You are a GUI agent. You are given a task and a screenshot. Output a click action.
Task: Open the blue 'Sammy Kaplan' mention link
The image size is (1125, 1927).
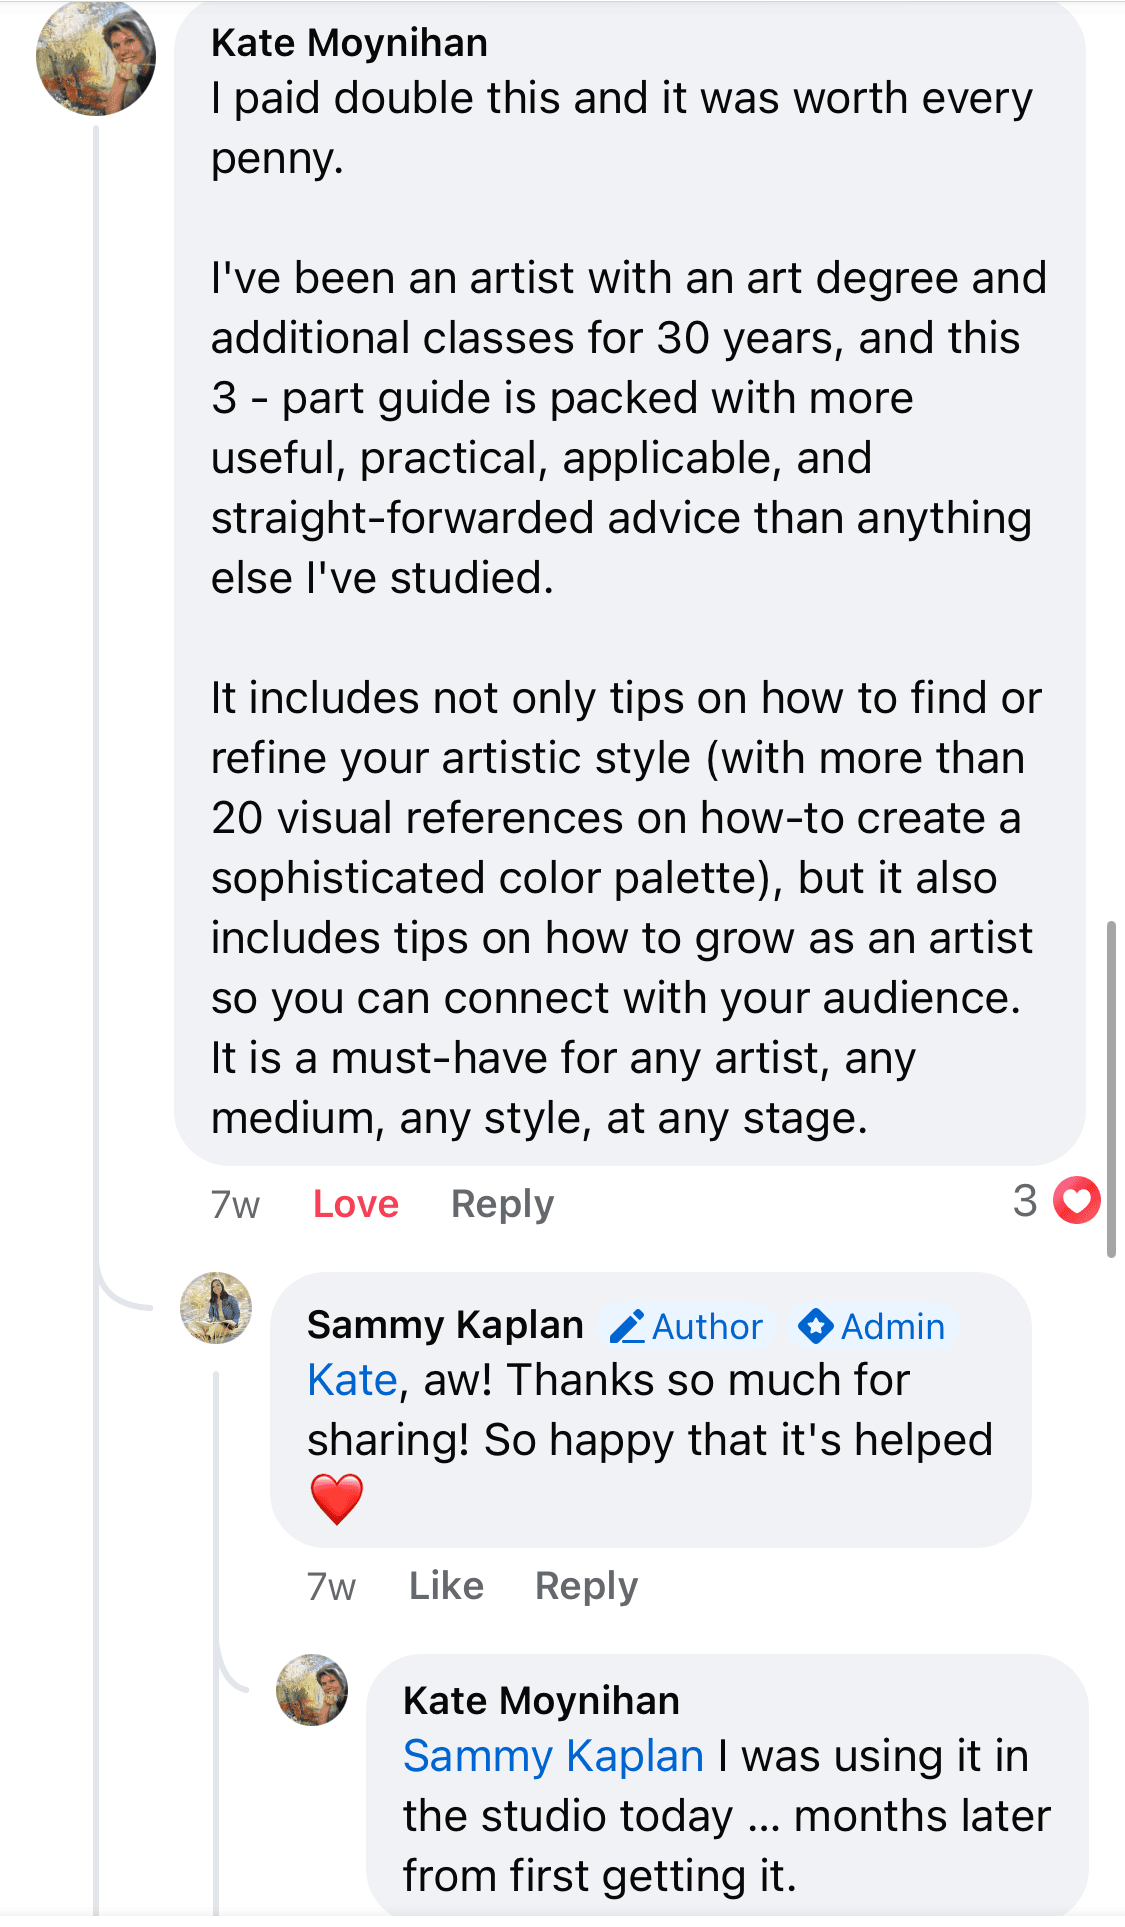553,1756
